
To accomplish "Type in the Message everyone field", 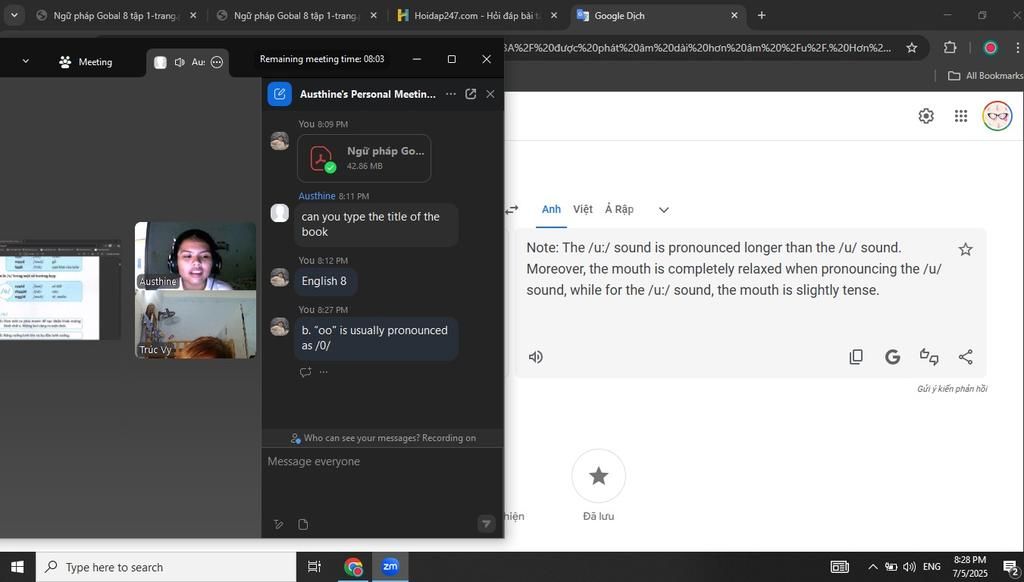I will point(380,462).
